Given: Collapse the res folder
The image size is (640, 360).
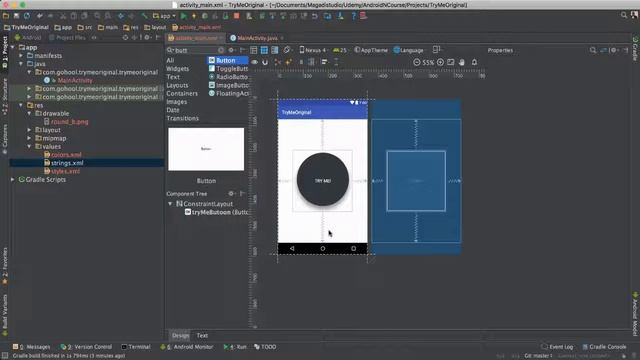Looking at the screenshot, I should click(21, 105).
